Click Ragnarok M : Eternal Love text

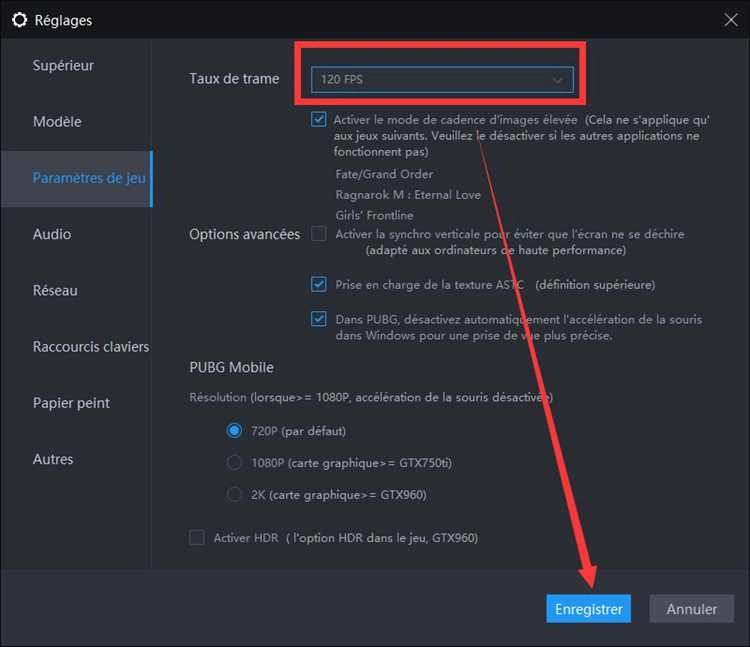coord(408,195)
